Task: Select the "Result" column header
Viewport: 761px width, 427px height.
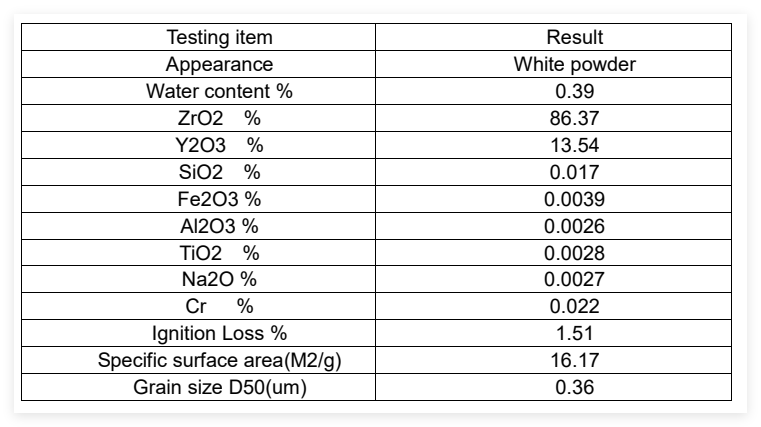Action: (x=574, y=38)
